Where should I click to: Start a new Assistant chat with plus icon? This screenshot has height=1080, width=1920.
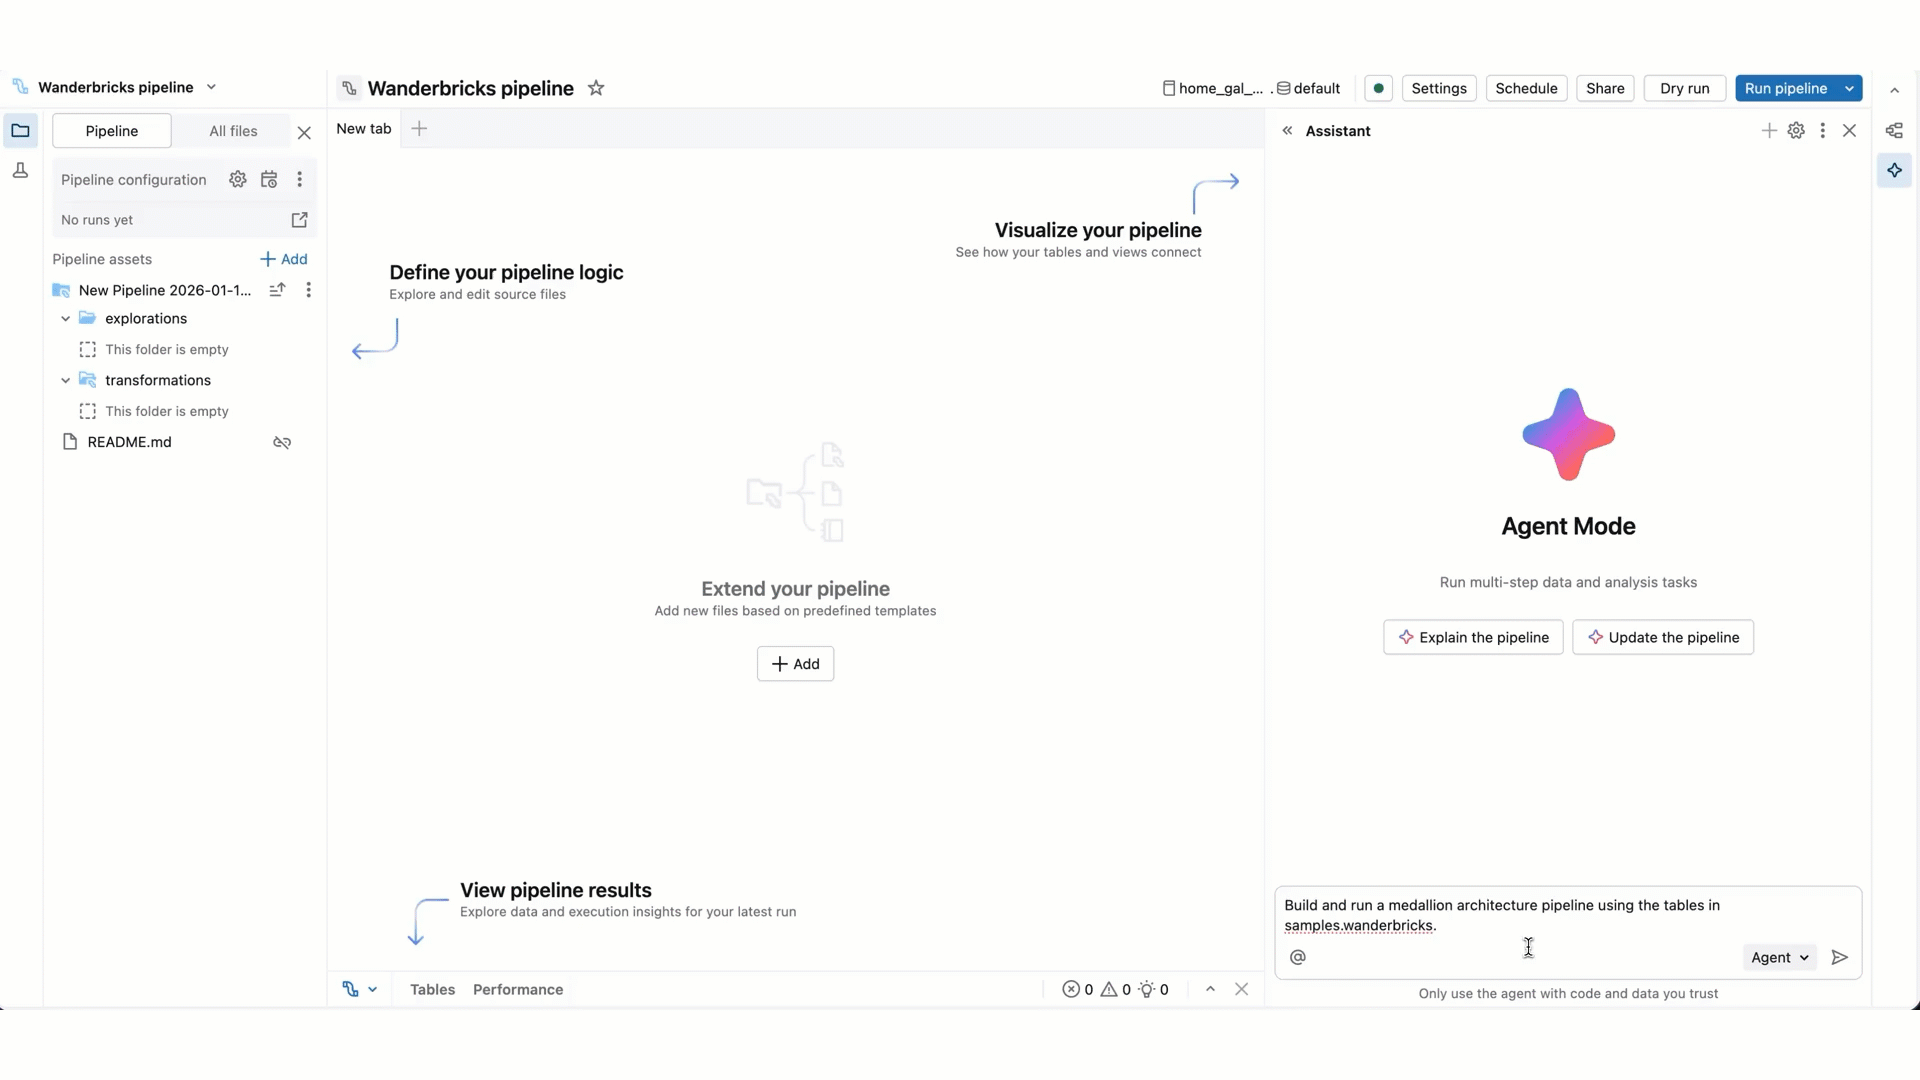pos(1769,130)
